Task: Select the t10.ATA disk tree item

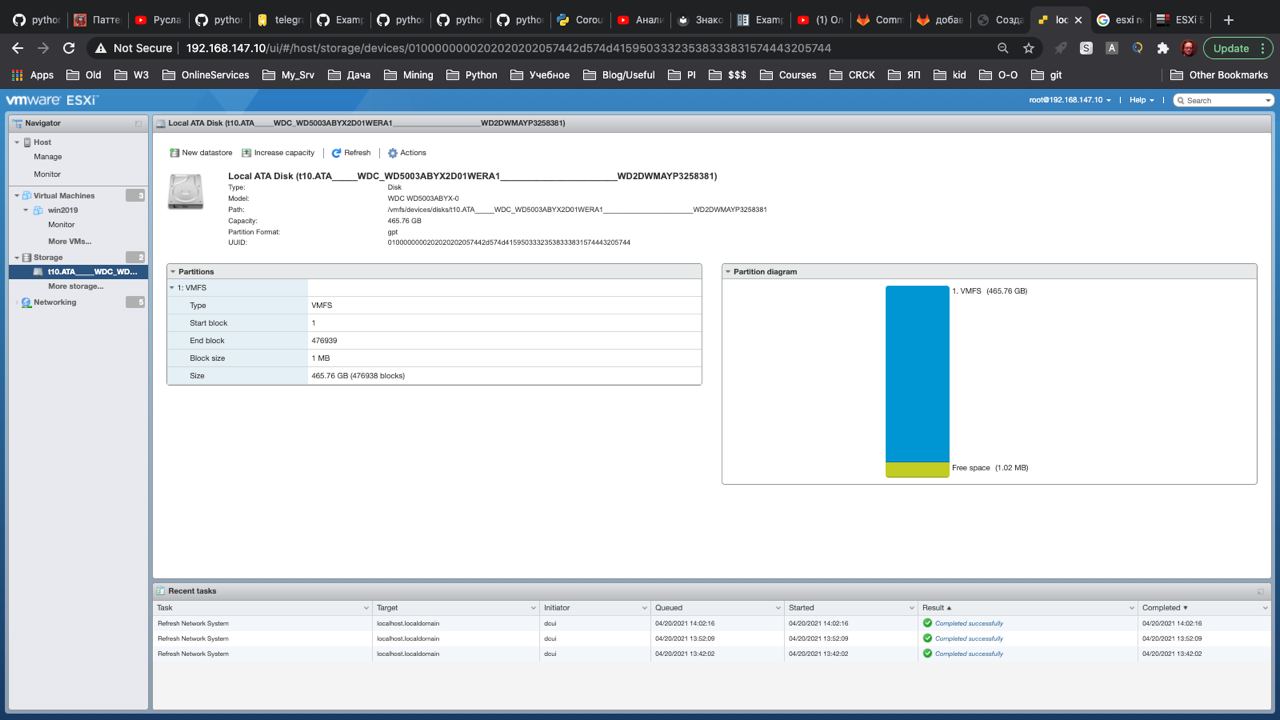Action: 78,271
